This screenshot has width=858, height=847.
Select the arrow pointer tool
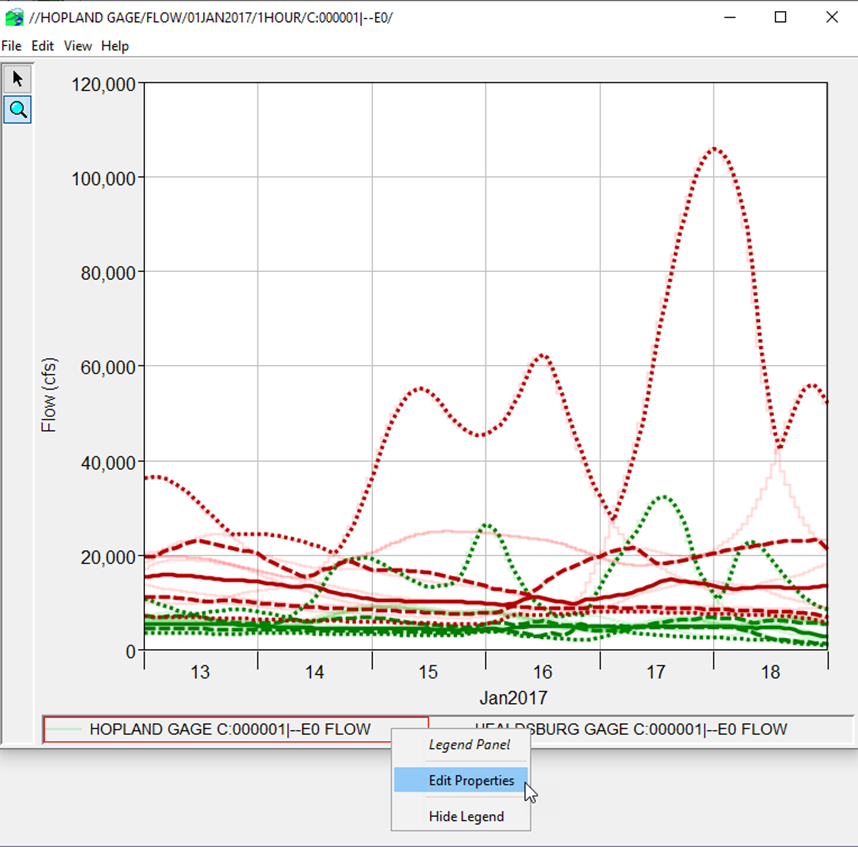(18, 78)
